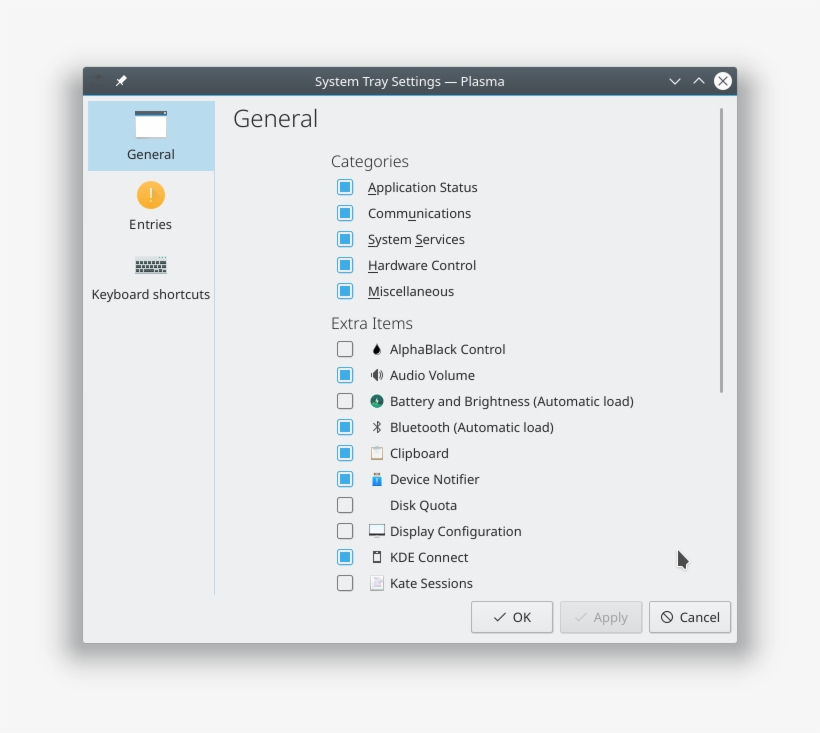Click the Clipboard icon
The image size is (820, 733).
377,453
